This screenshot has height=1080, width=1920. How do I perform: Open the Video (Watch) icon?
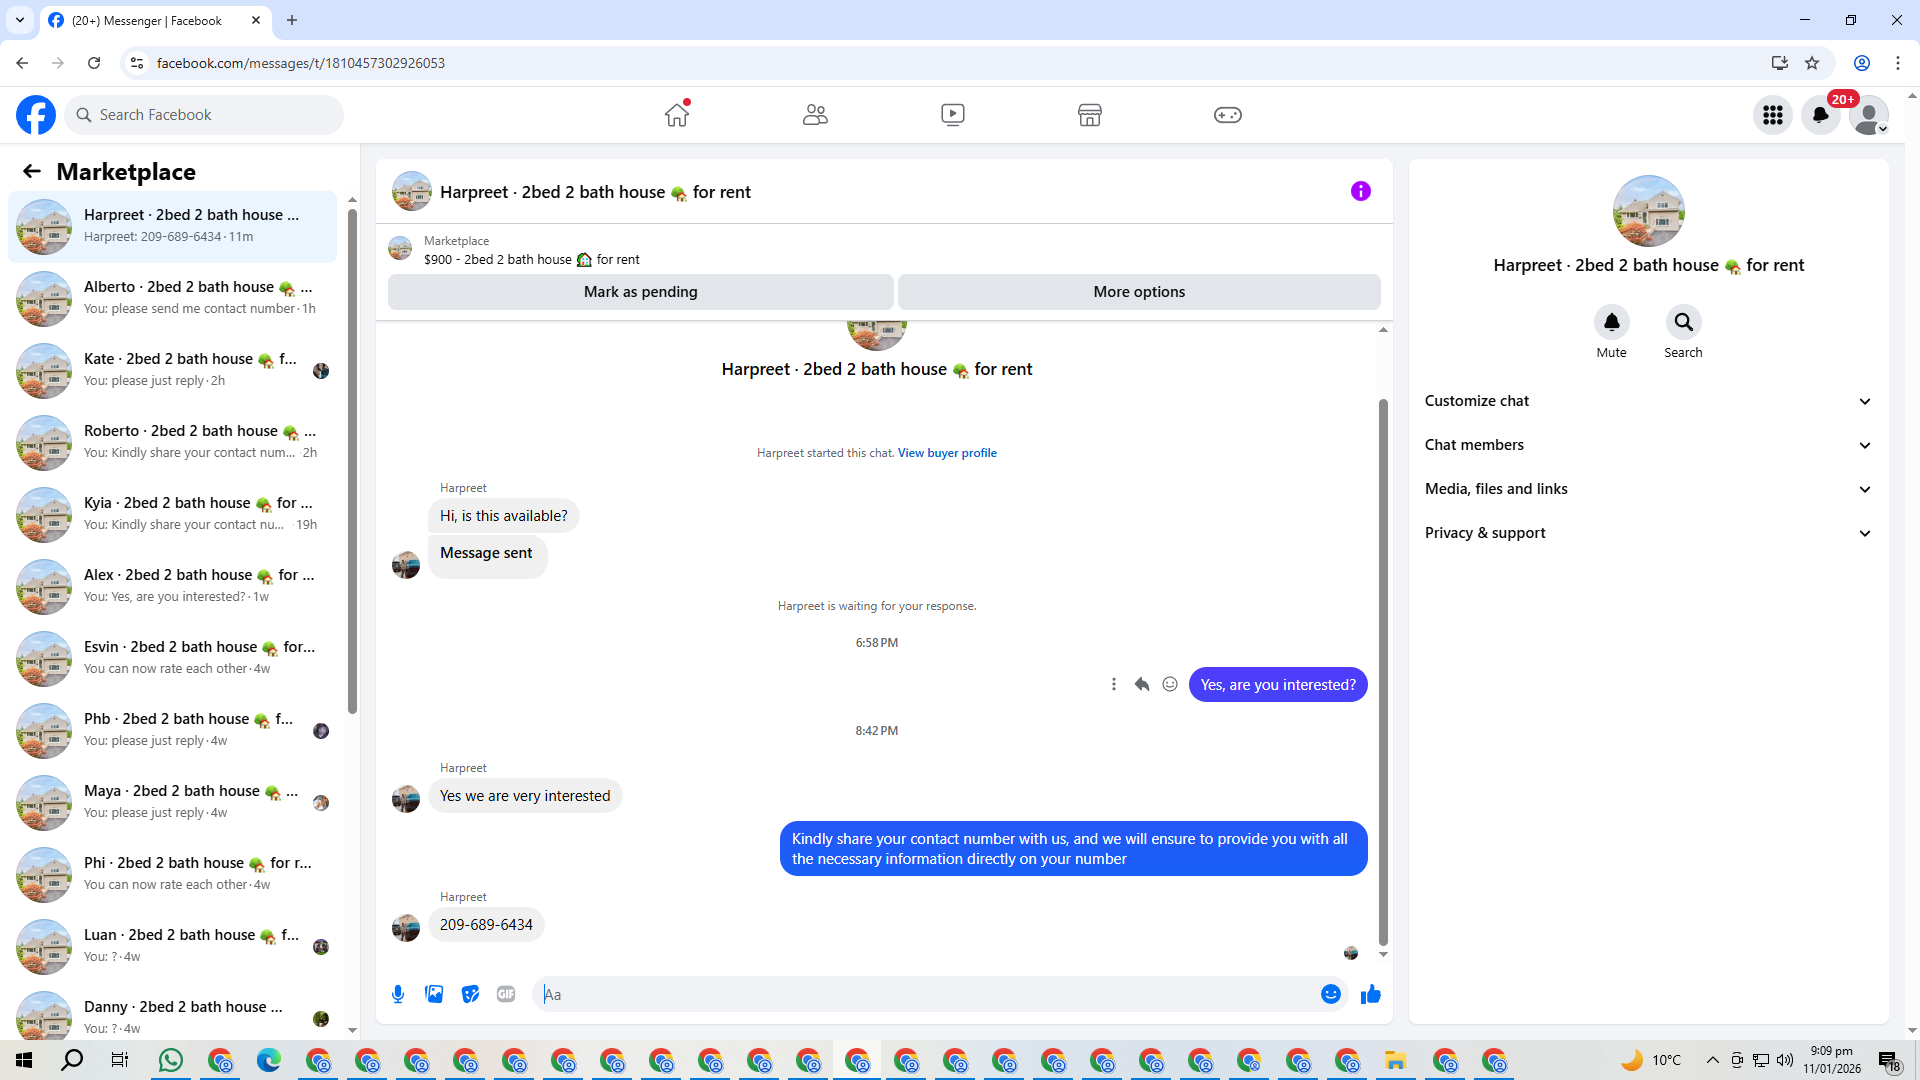(953, 115)
